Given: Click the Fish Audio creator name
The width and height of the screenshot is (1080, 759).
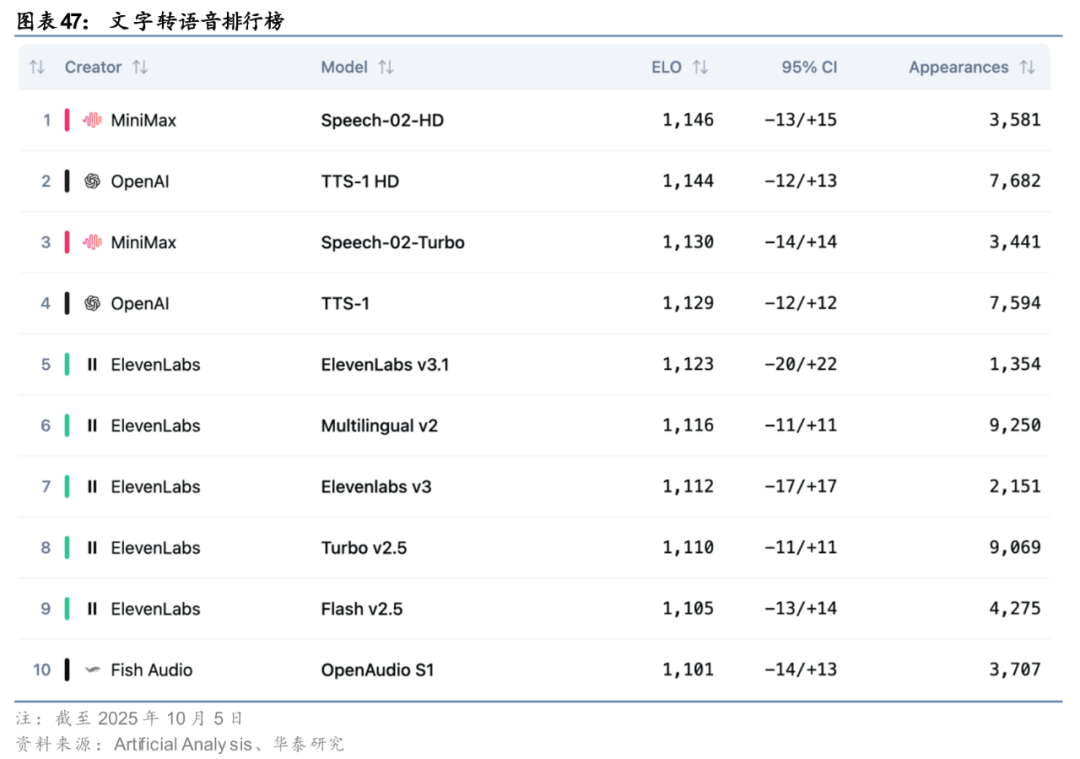Looking at the screenshot, I should (152, 669).
